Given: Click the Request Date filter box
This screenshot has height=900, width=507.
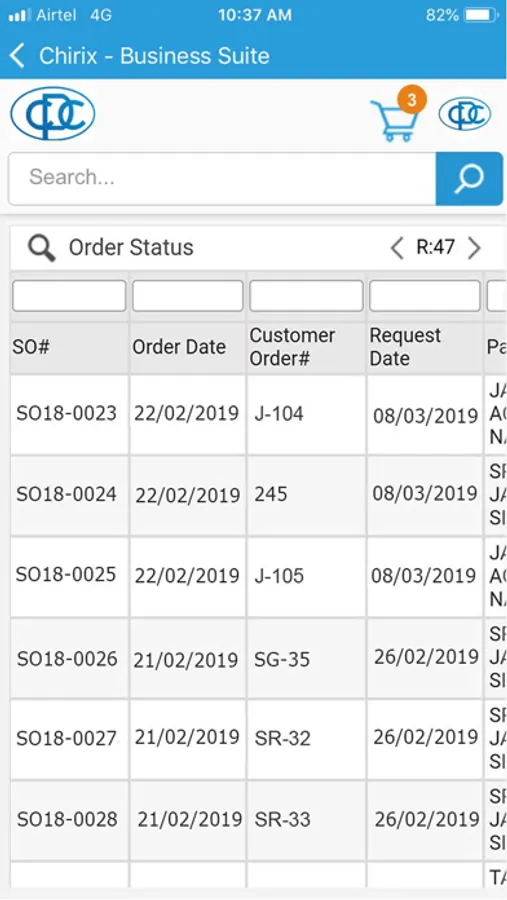Looking at the screenshot, I should click(425, 296).
